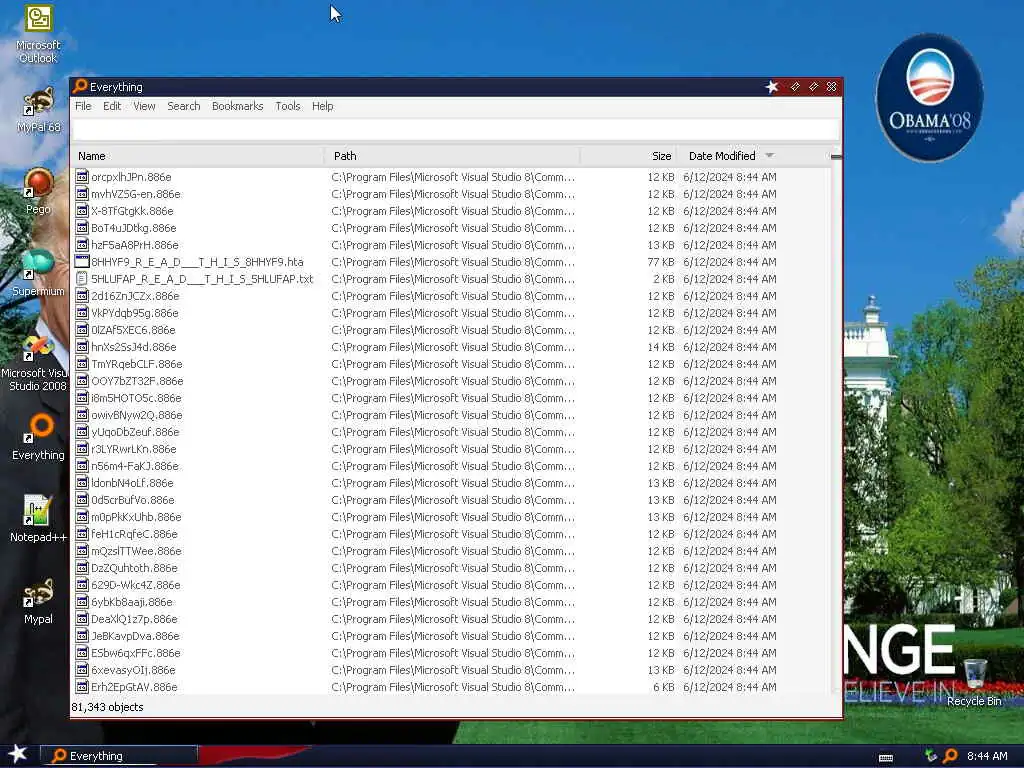
Task: Open the Search menu
Action: coord(184,106)
